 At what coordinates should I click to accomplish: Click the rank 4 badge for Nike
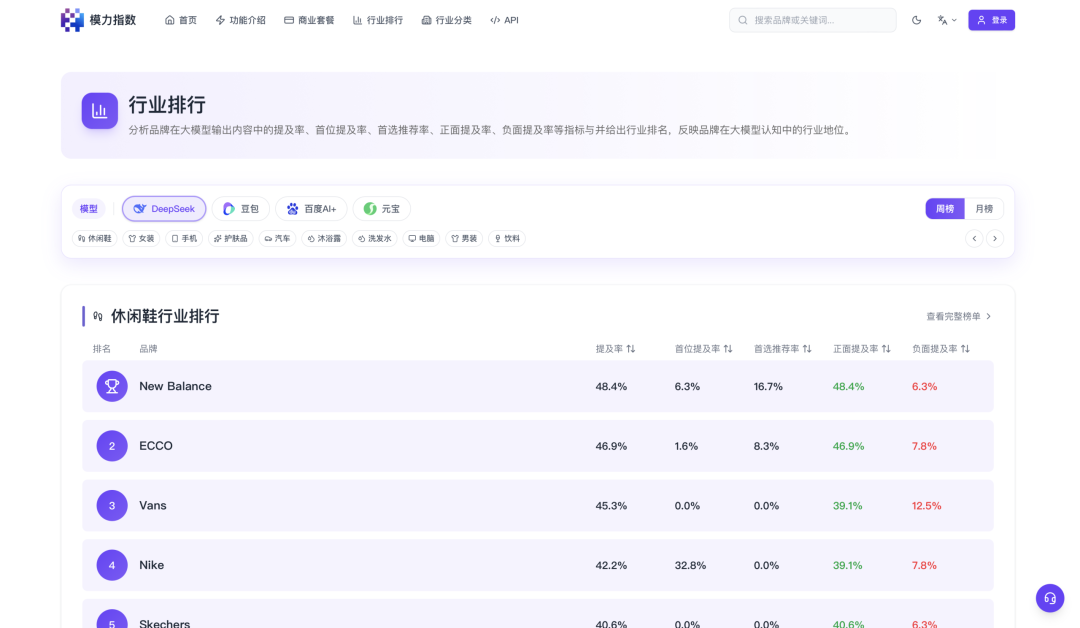pyautogui.click(x=112, y=565)
